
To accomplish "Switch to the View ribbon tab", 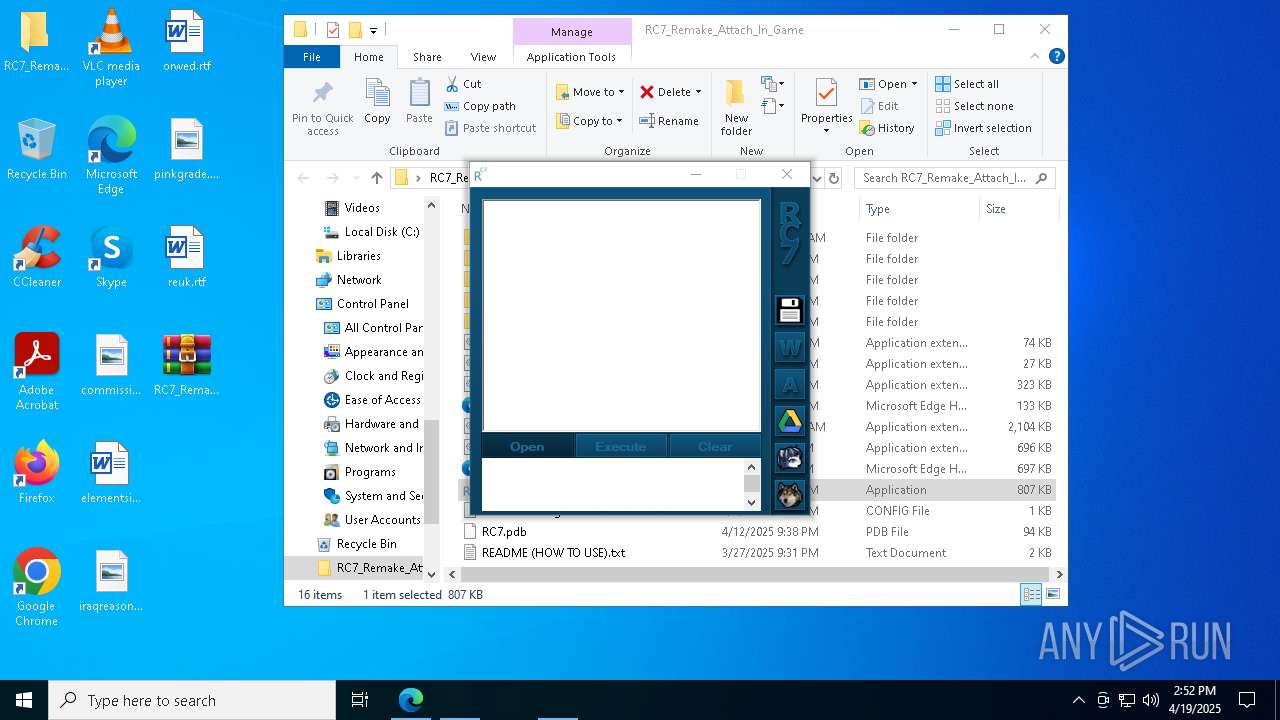I will (483, 57).
